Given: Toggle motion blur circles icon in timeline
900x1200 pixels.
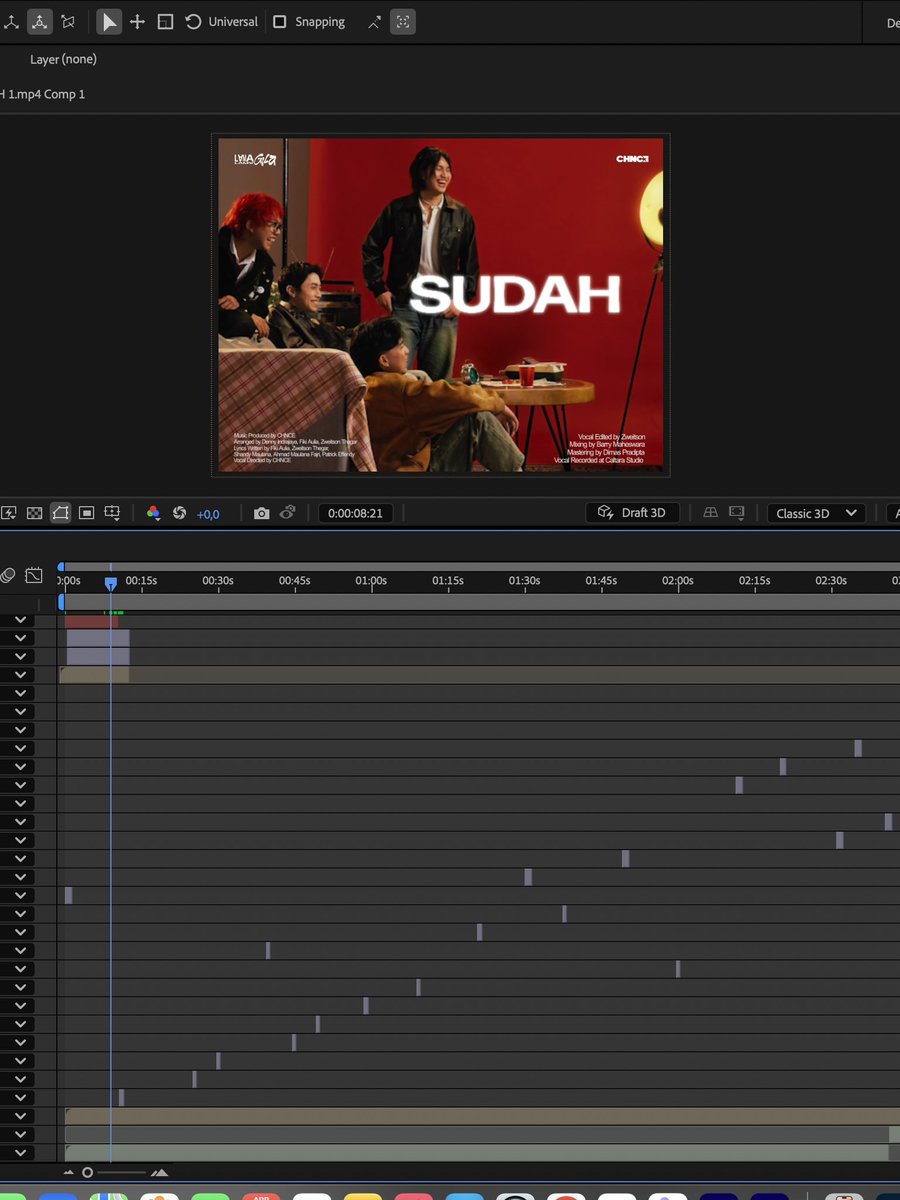Looking at the screenshot, I should click(x=8, y=575).
